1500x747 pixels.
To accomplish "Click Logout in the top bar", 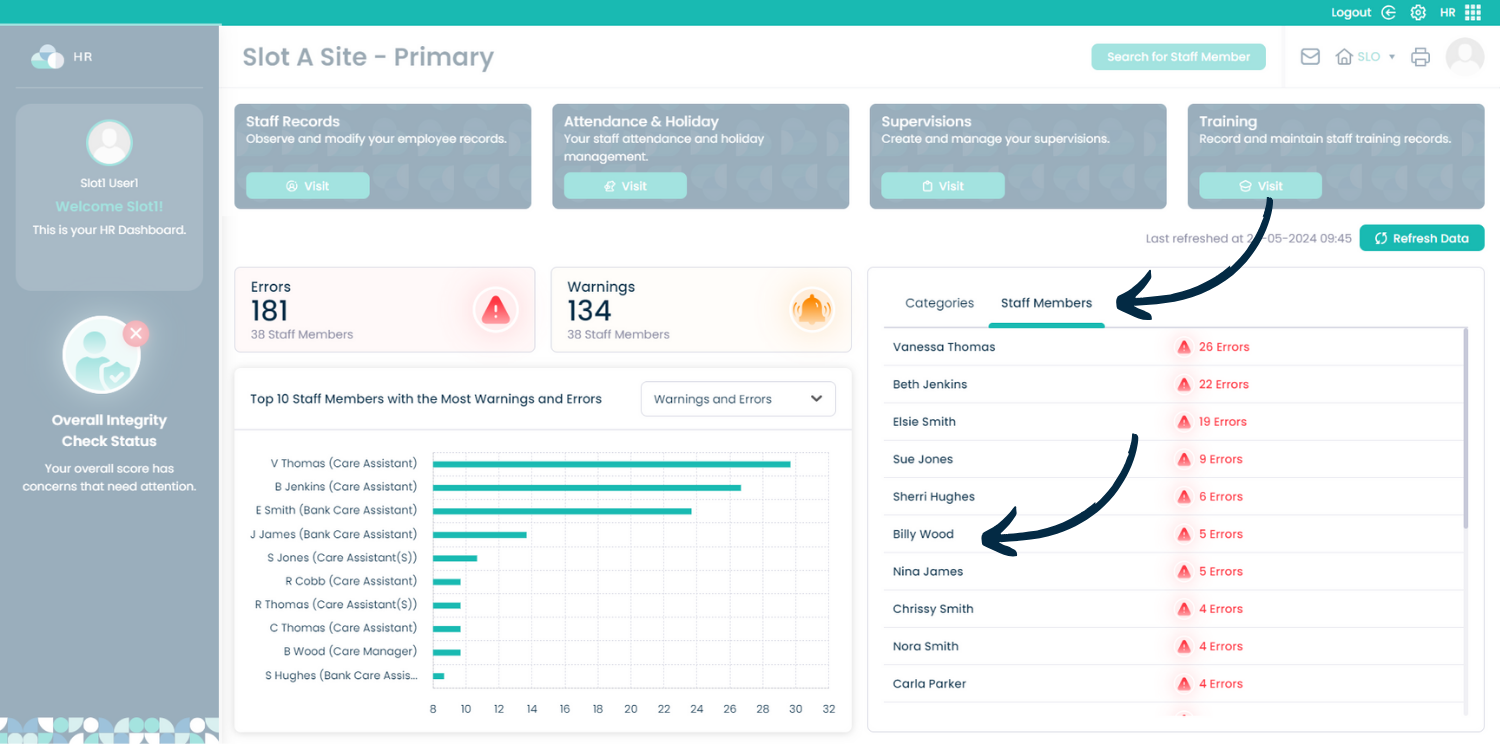I will coord(1351,13).
